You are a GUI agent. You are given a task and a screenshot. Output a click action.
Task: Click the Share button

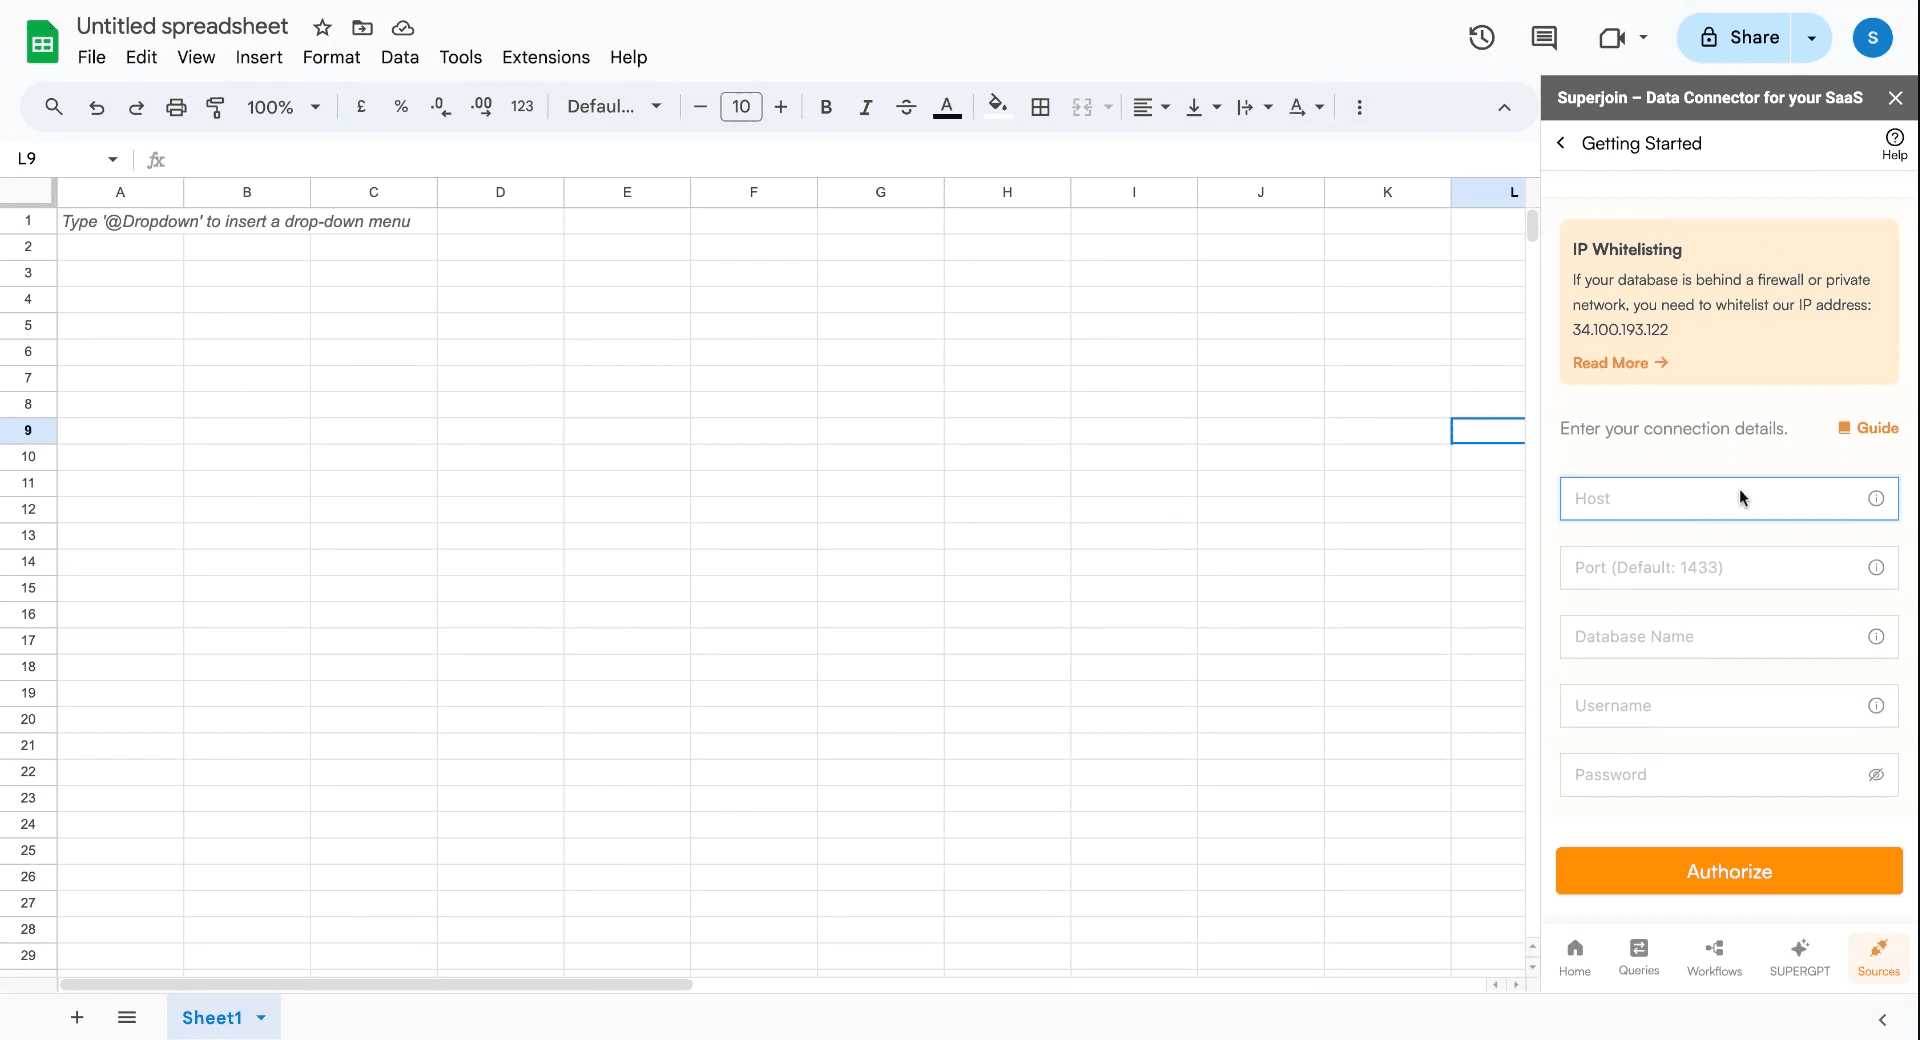[1739, 38]
